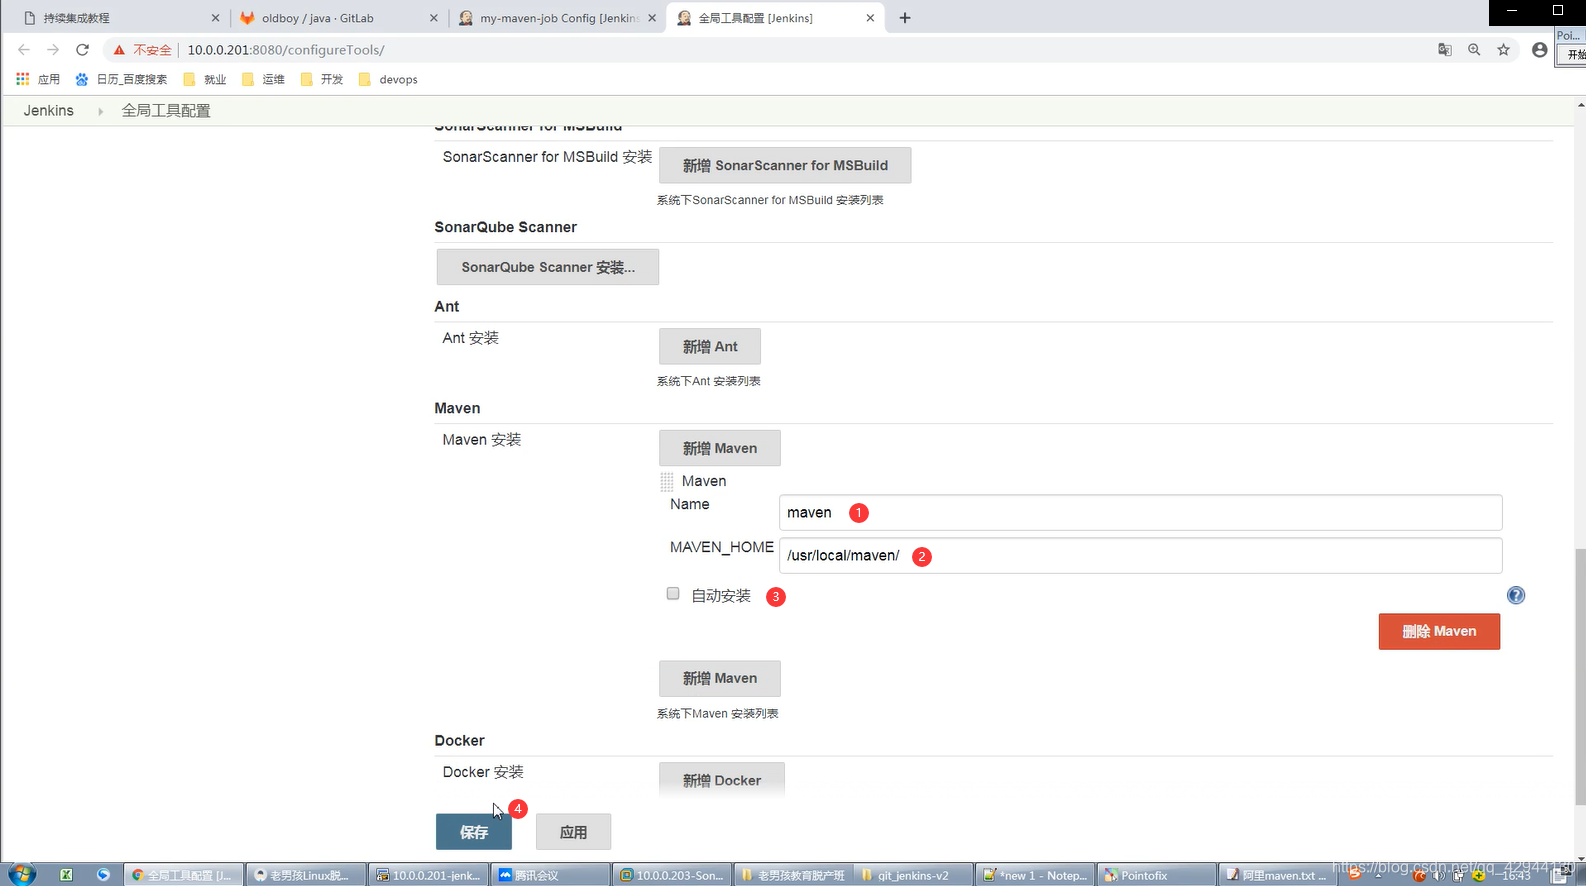Open 腾讯会议 taskbar window

[550, 875]
